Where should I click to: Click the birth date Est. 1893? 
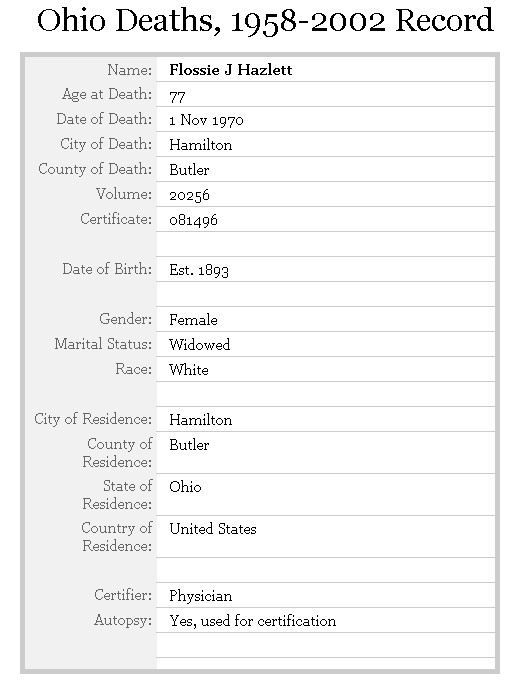(199, 270)
